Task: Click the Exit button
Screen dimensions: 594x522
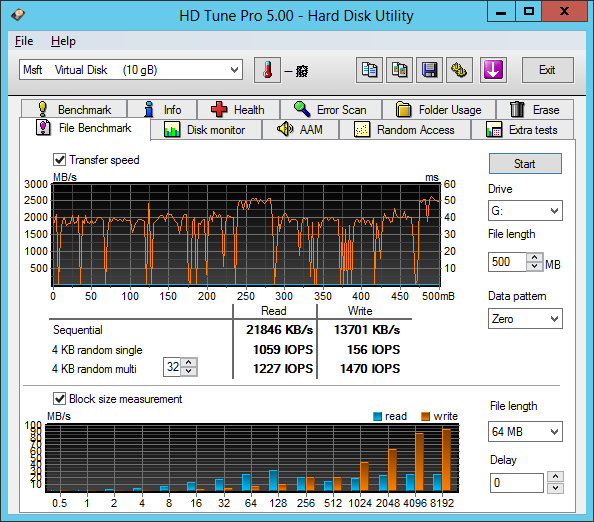Action: coord(547,70)
